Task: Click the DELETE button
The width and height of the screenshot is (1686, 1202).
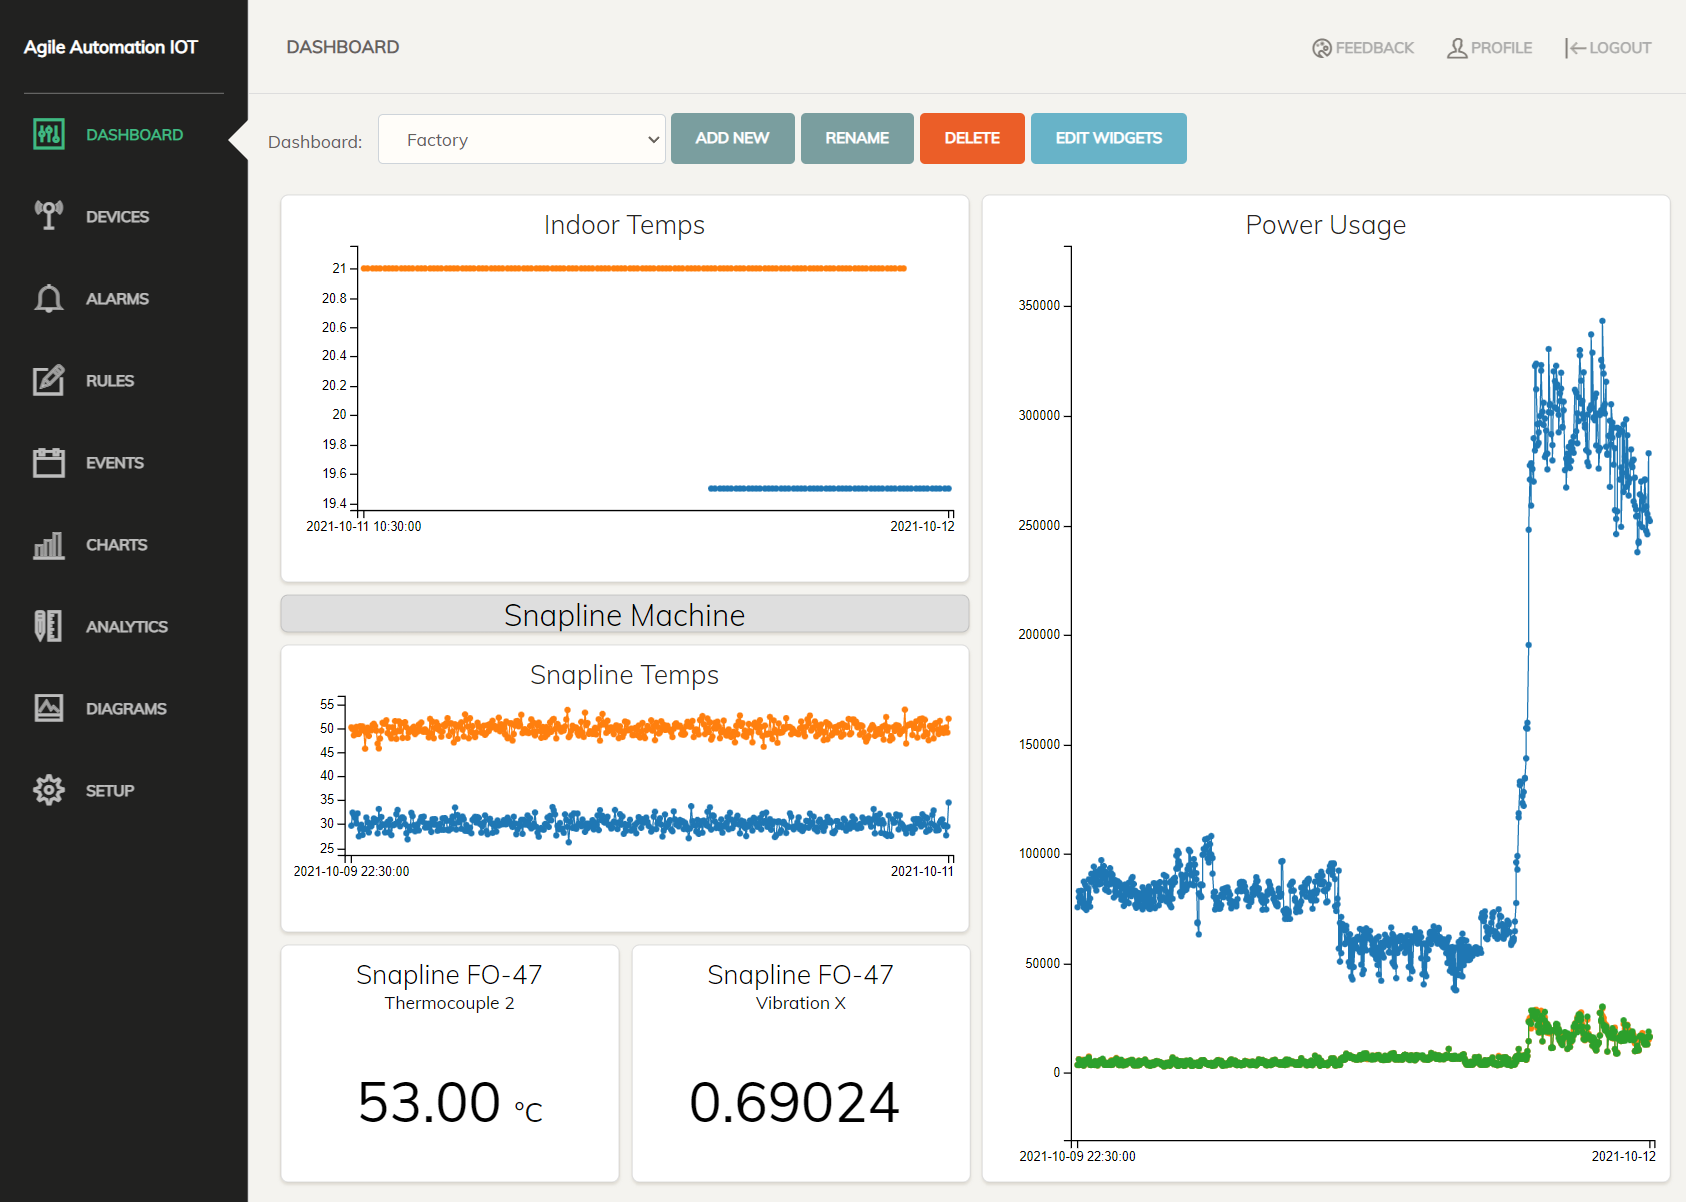Action: coord(971,138)
